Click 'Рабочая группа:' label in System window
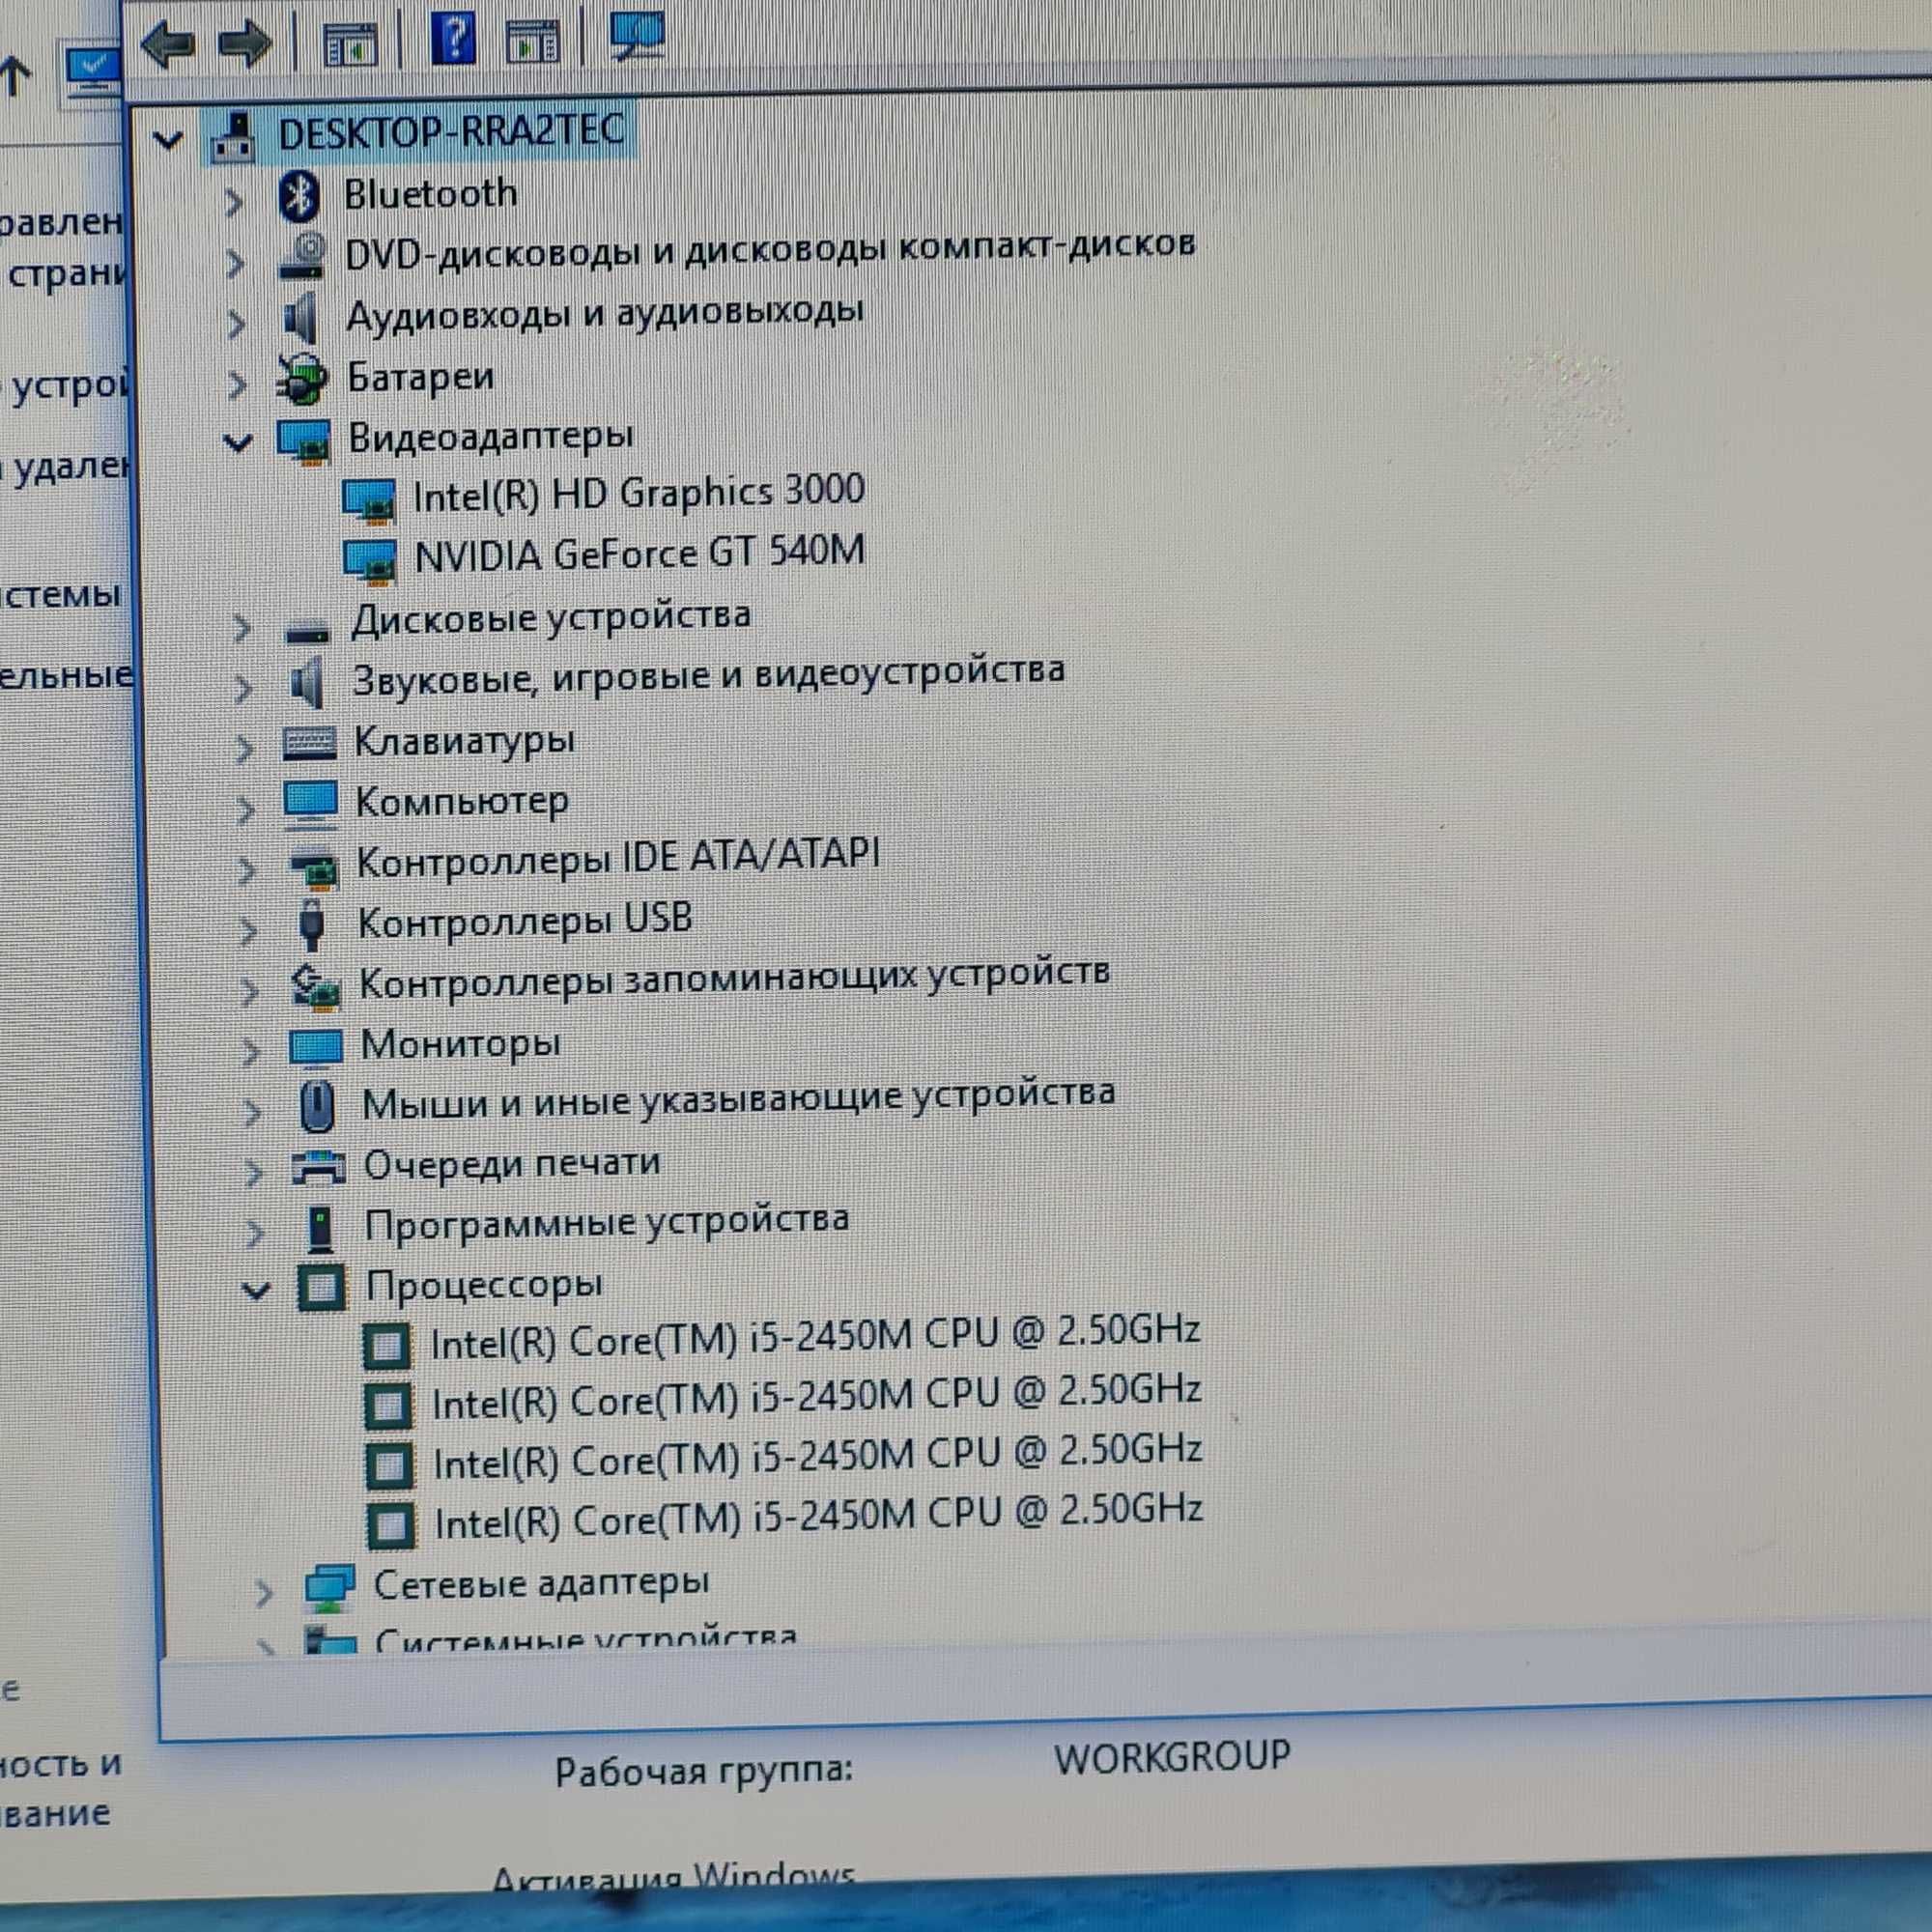The image size is (1932, 1932). pos(704,1770)
